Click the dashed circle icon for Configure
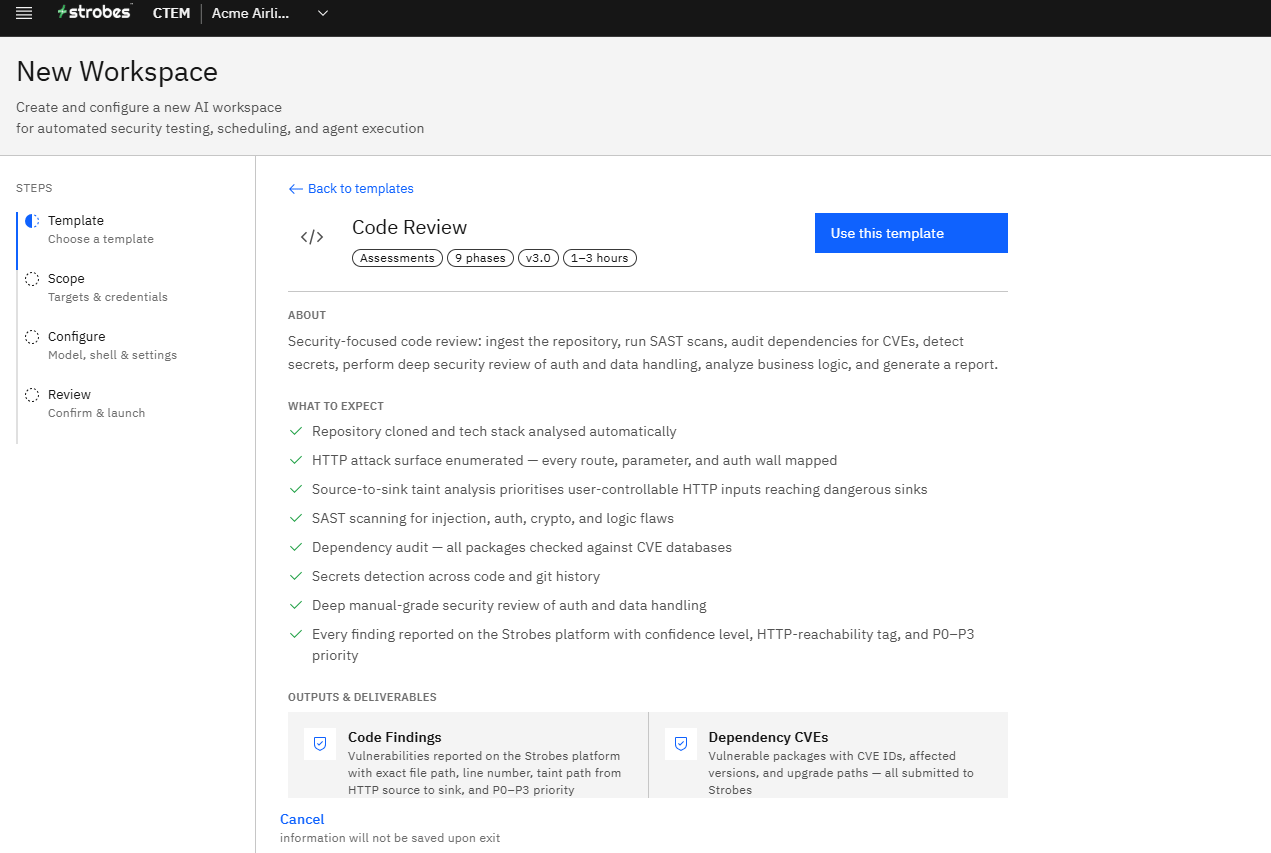 tap(32, 337)
